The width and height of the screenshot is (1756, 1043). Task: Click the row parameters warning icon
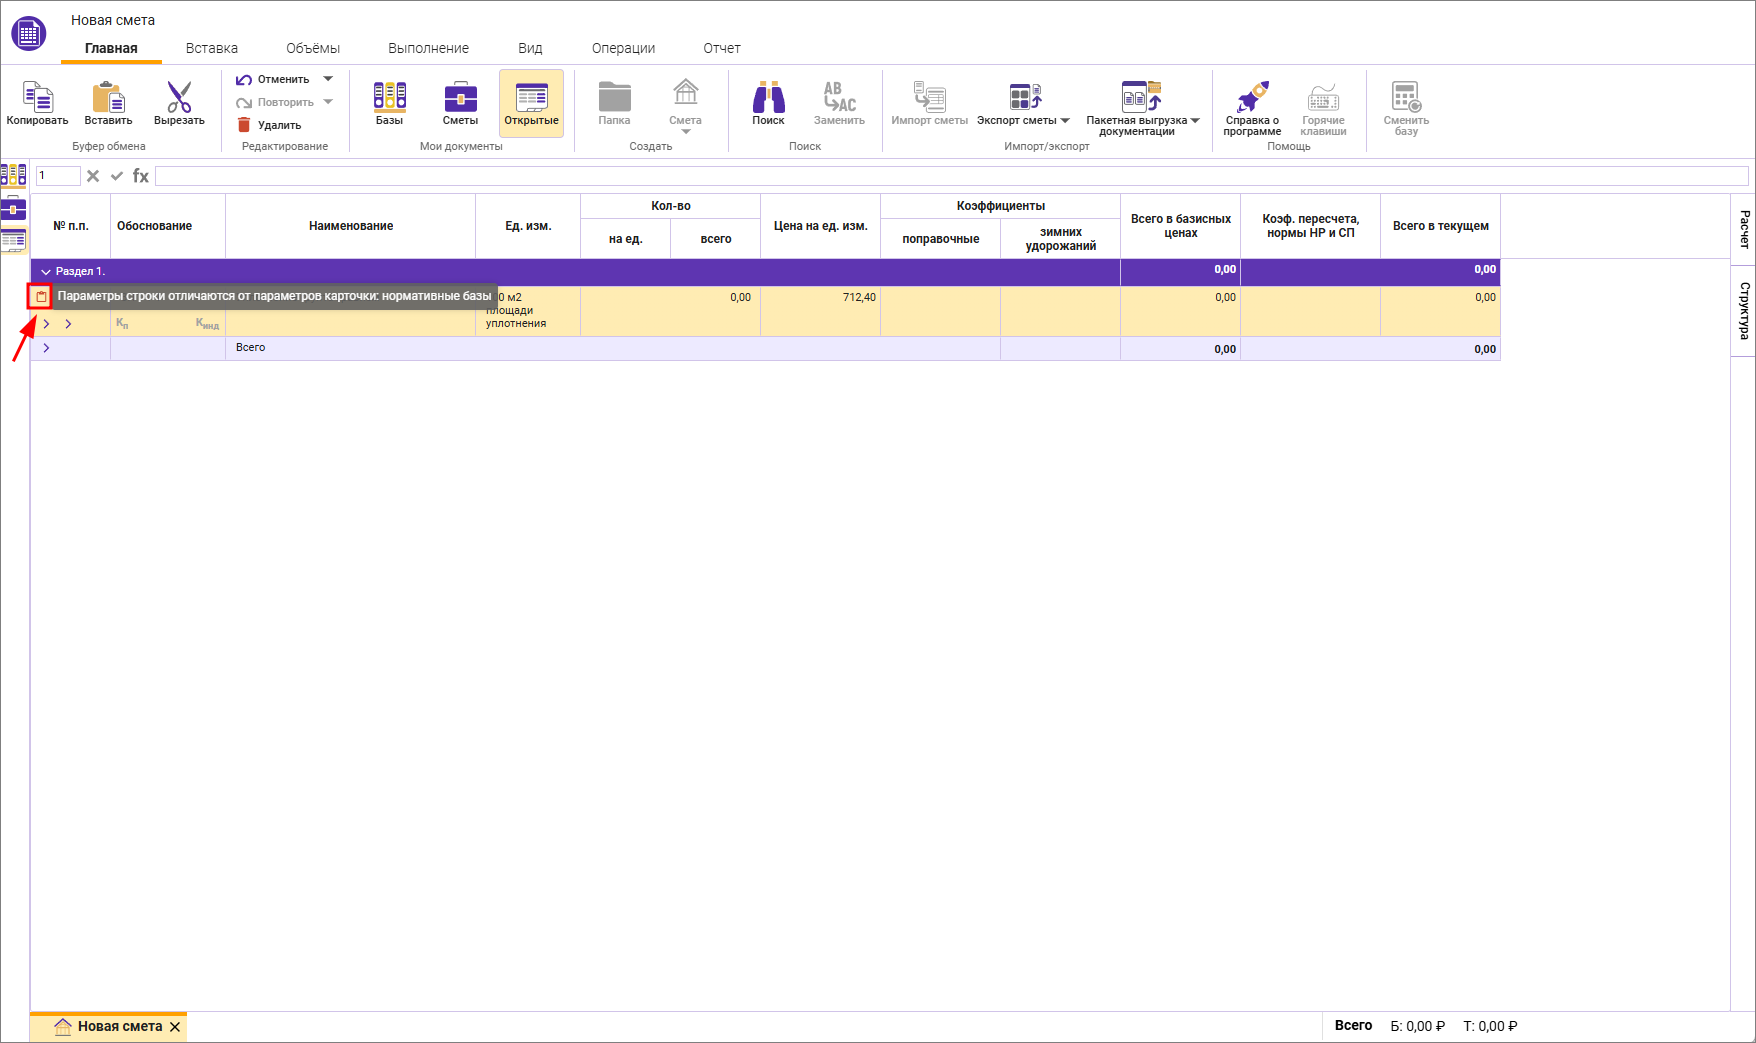pos(41,297)
